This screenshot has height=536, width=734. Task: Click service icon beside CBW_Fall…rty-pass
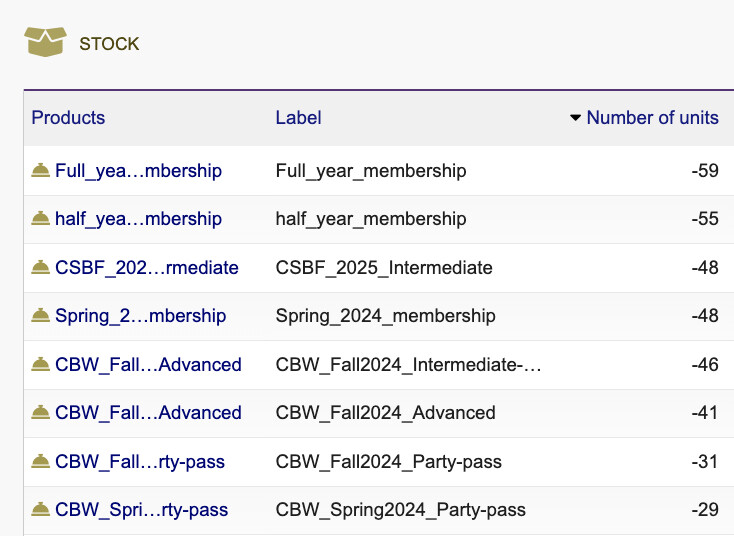40,462
